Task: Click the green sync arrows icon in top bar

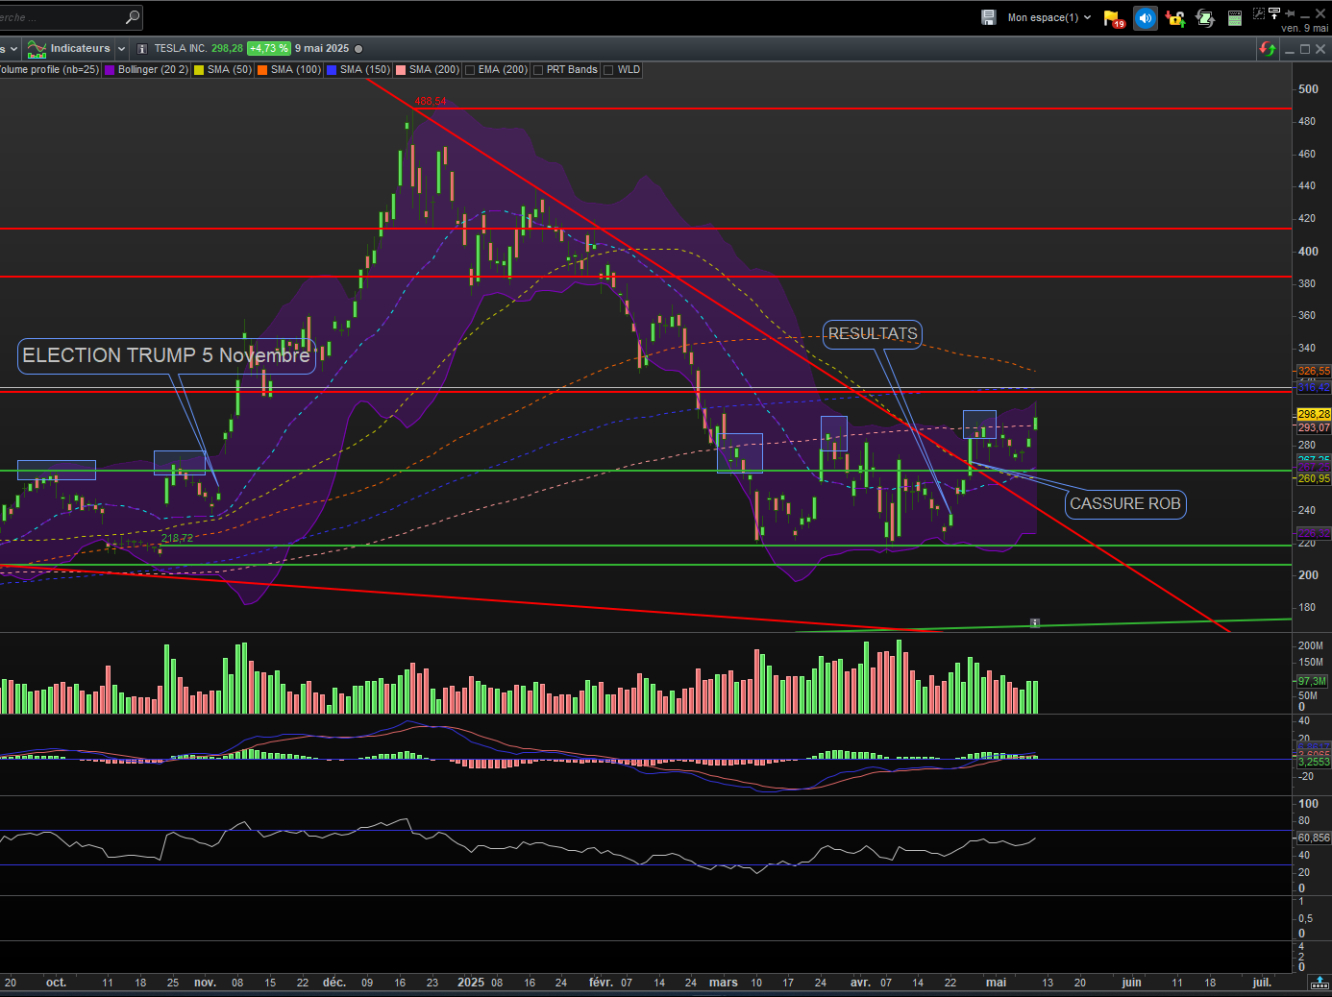Action: pyautogui.click(x=1205, y=18)
